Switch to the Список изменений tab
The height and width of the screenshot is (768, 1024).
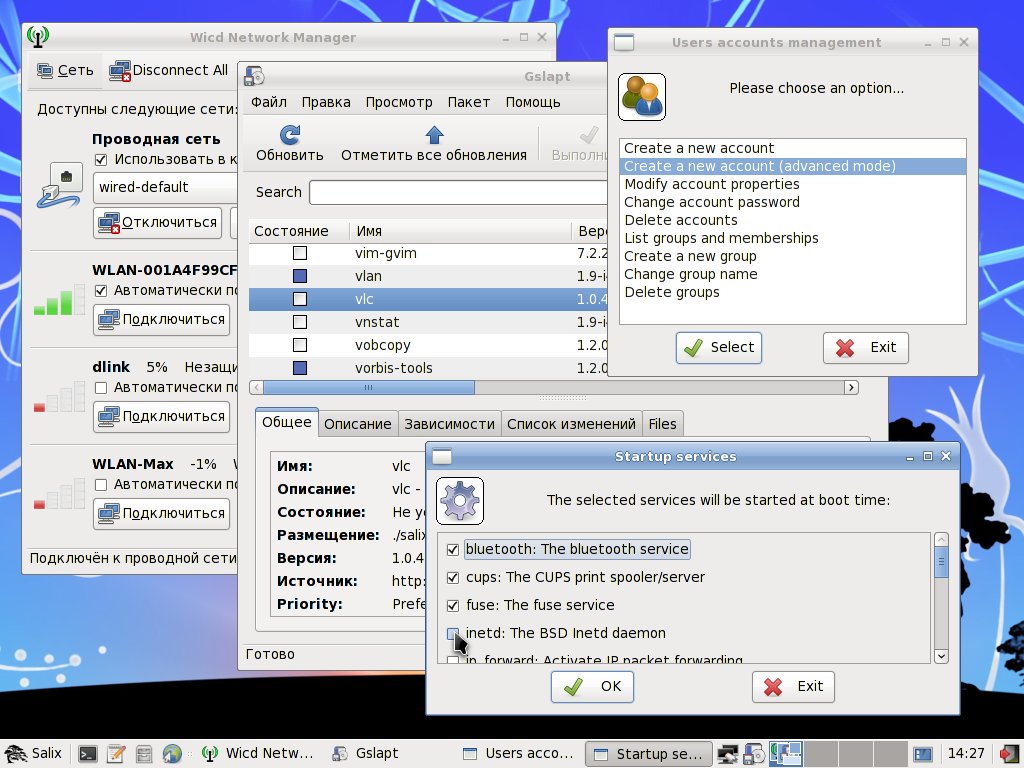[571, 424]
